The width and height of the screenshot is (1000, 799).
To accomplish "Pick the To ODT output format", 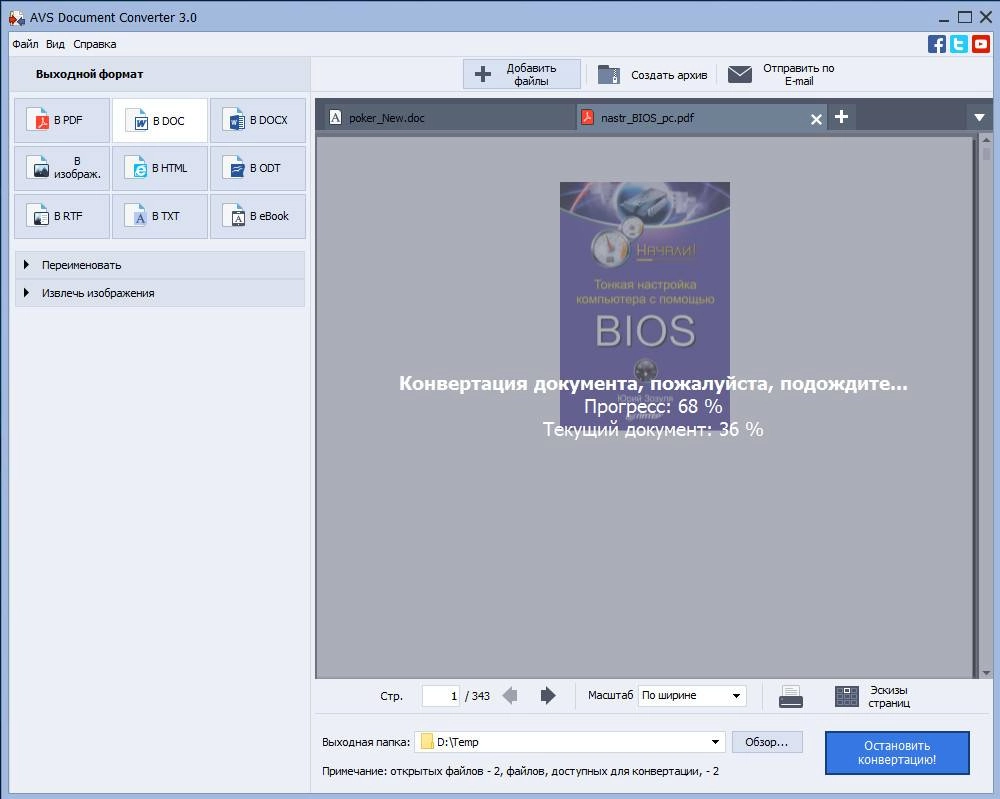I will tap(258, 168).
